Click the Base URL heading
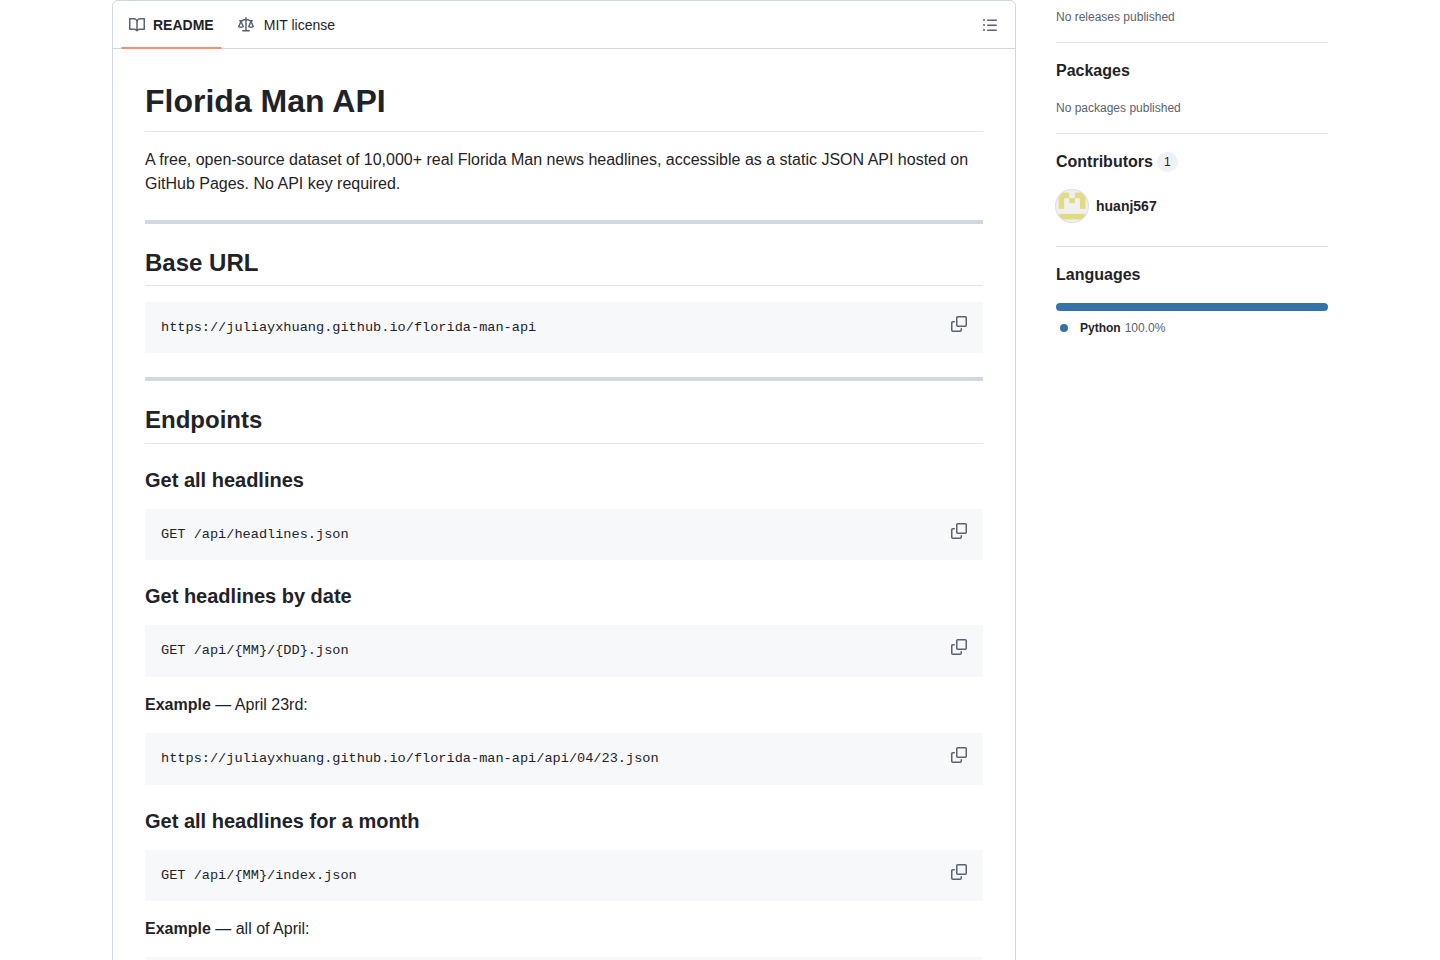Screen dimensions: 1440x960 pos(201,263)
